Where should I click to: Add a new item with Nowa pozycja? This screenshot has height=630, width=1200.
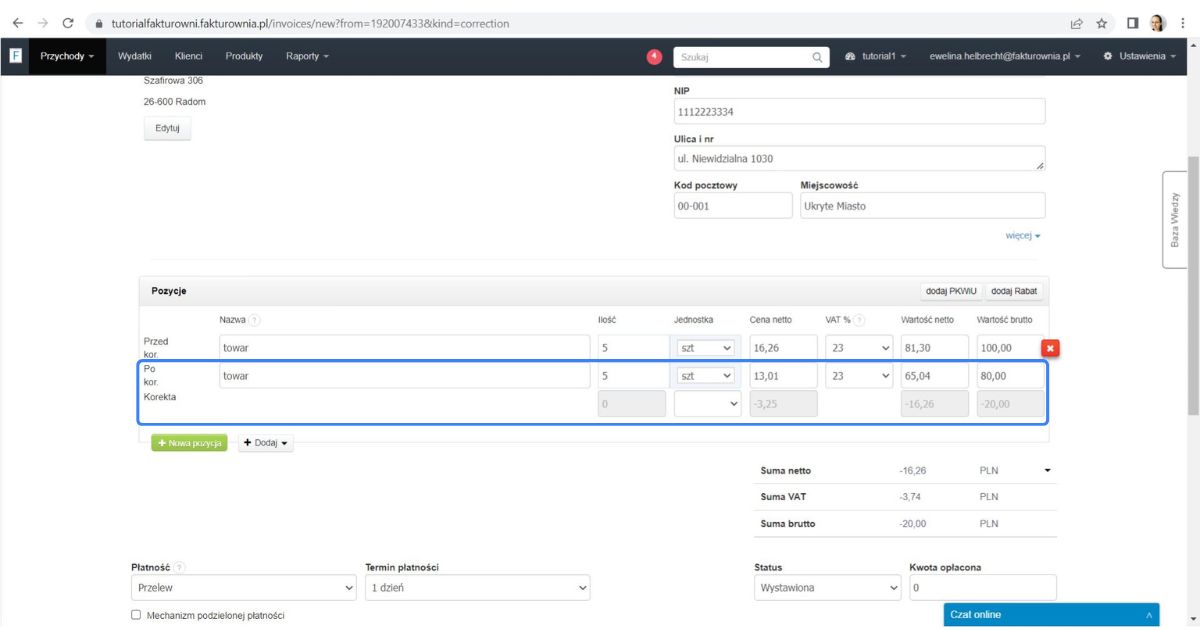[190, 442]
